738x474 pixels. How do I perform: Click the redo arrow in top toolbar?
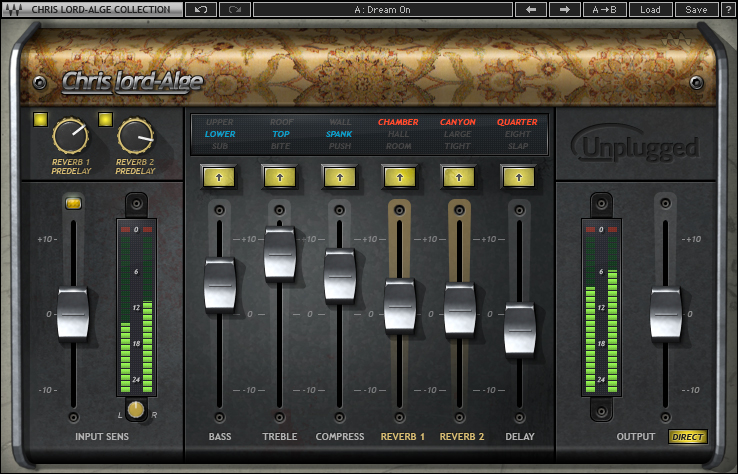click(235, 9)
